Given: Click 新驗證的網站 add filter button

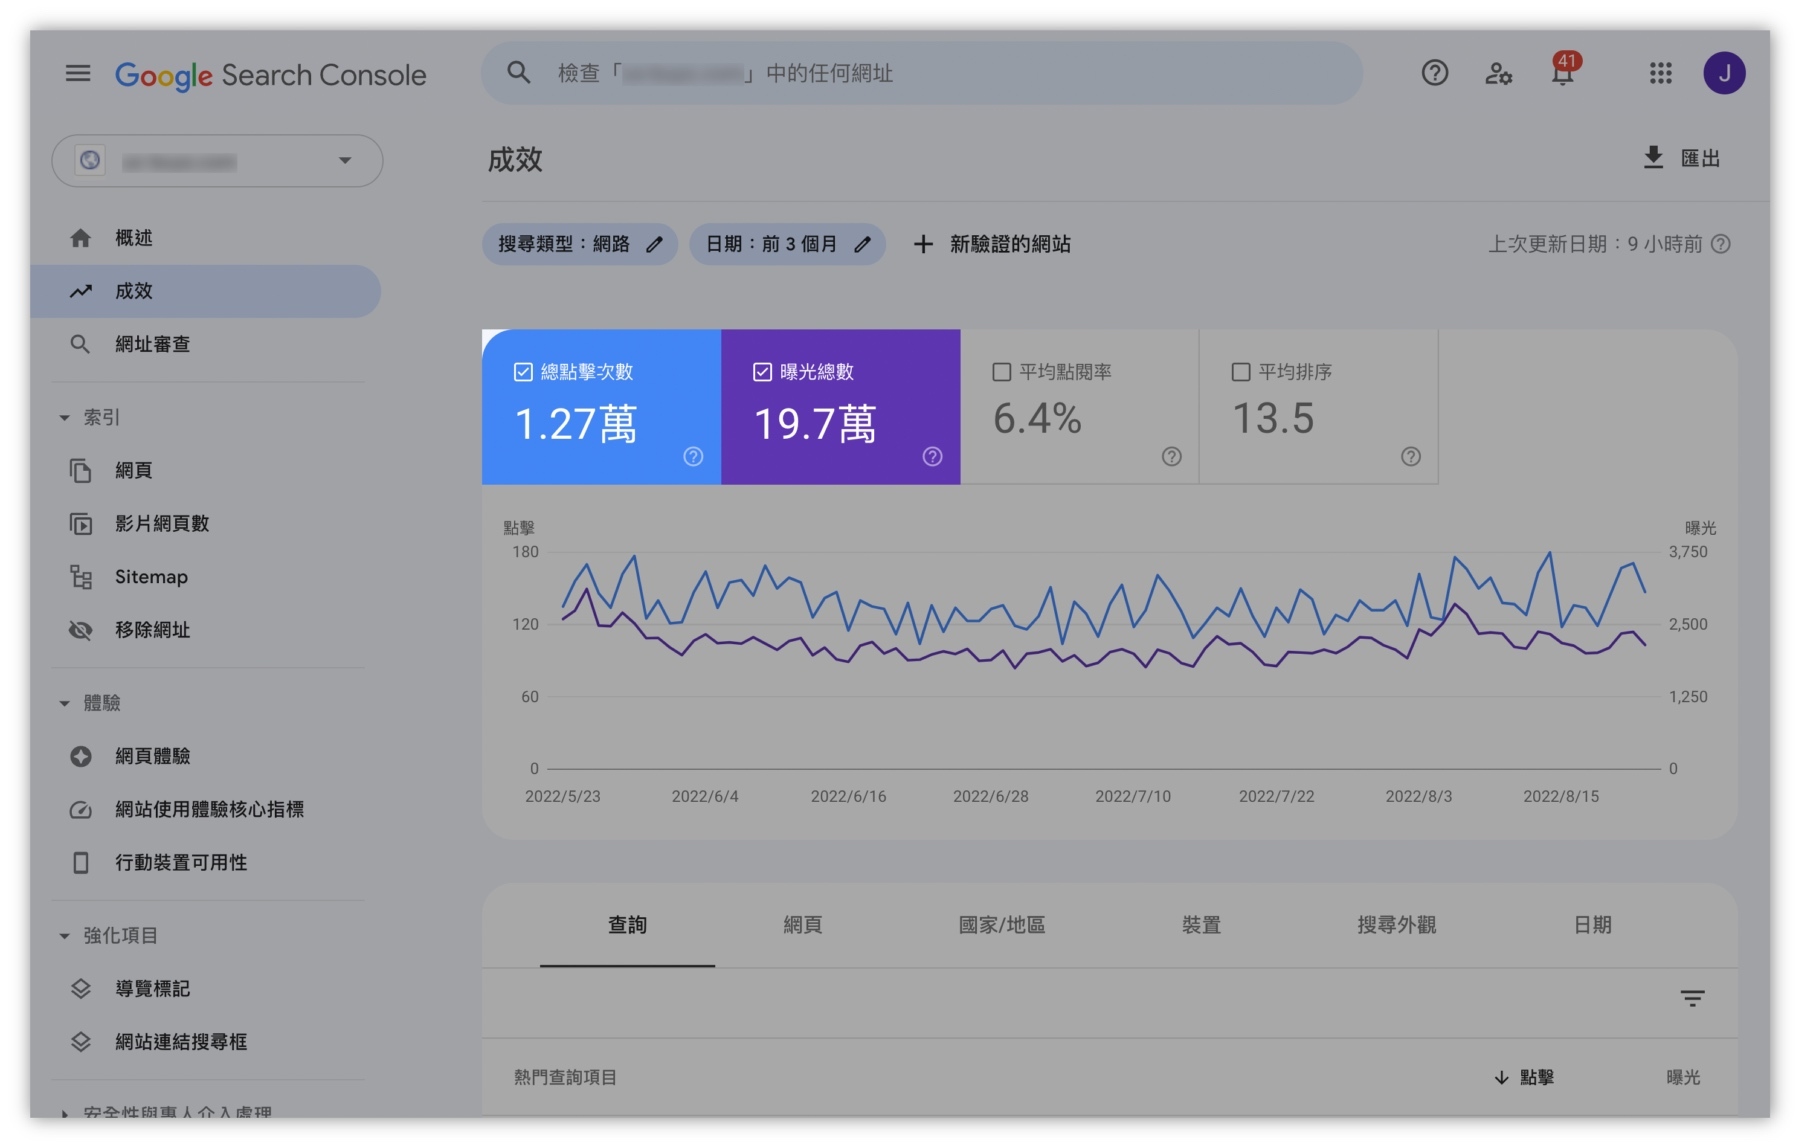Looking at the screenshot, I should click(992, 244).
